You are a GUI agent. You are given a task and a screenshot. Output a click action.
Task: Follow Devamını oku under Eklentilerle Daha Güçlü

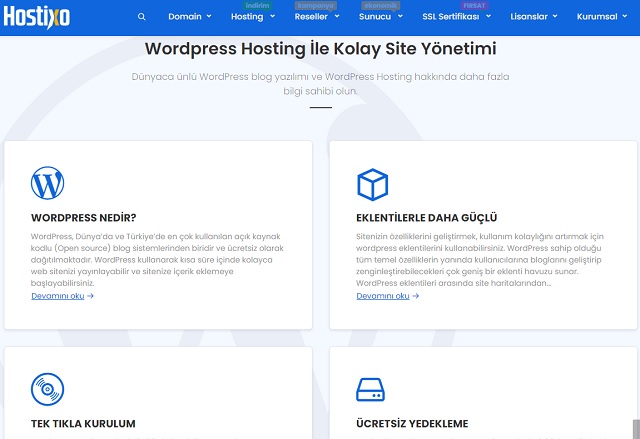[382, 296]
